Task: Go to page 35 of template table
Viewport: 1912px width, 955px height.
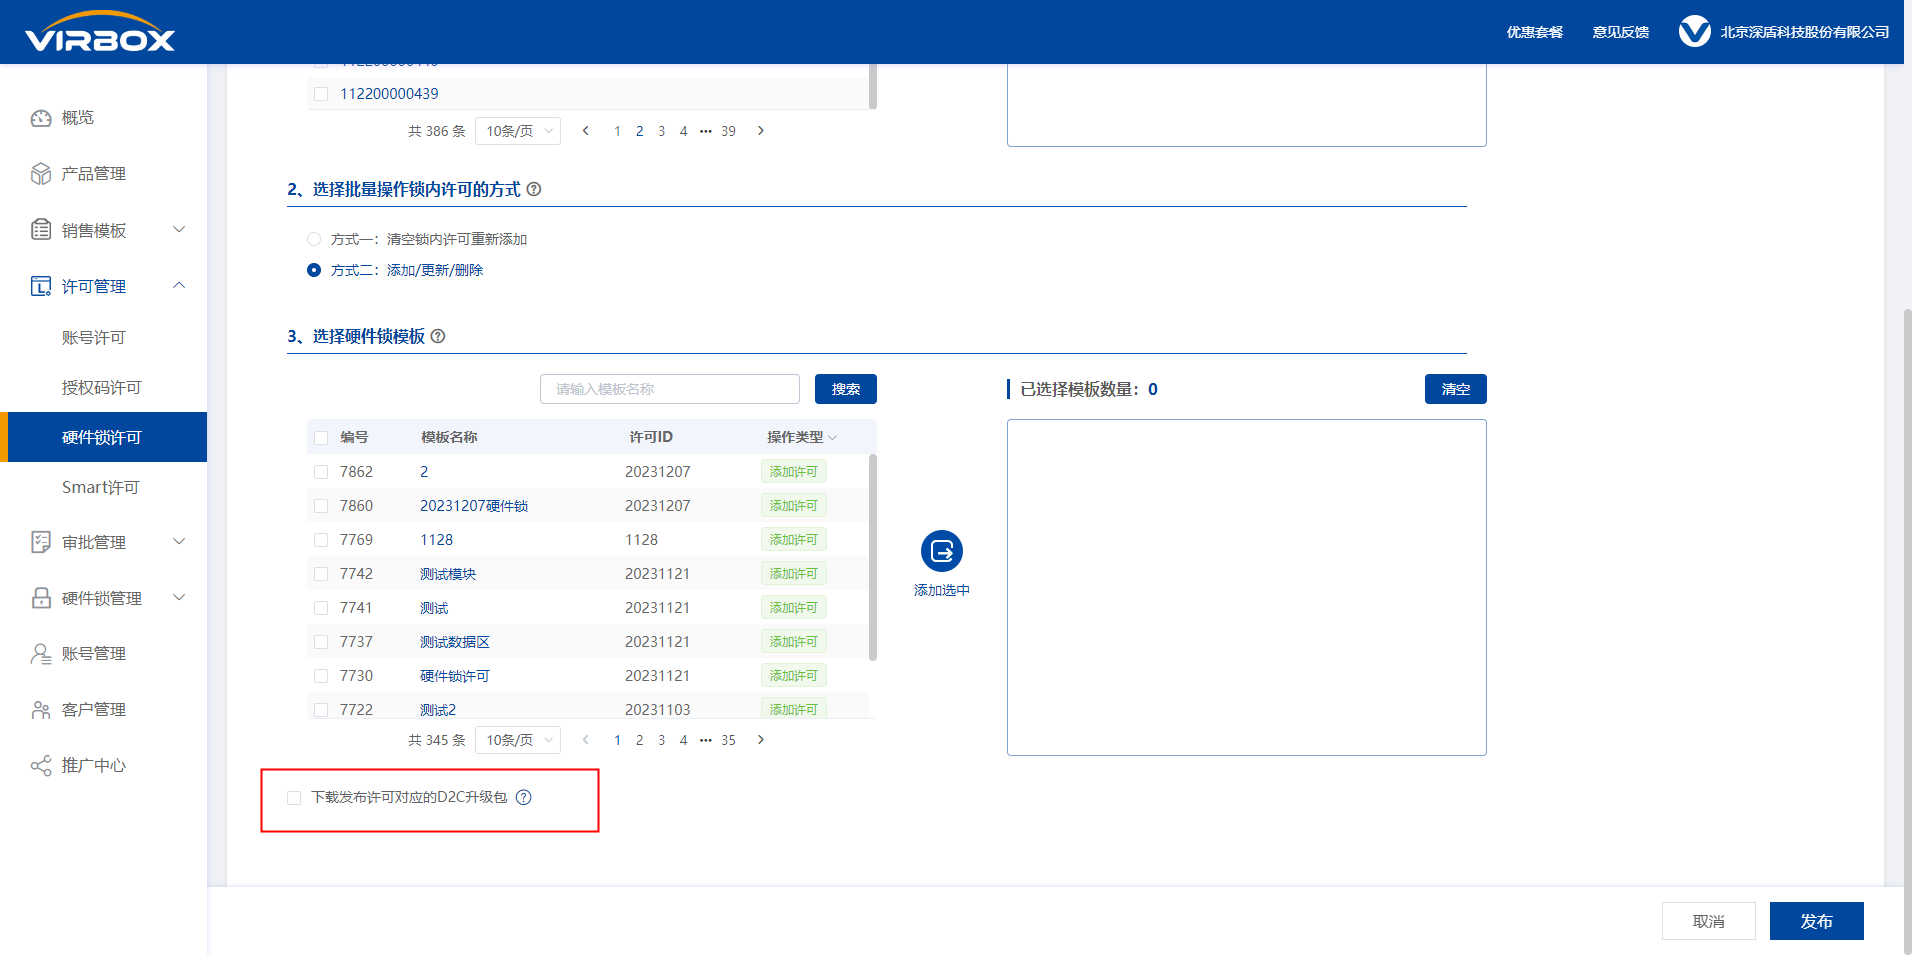Action: click(x=728, y=740)
